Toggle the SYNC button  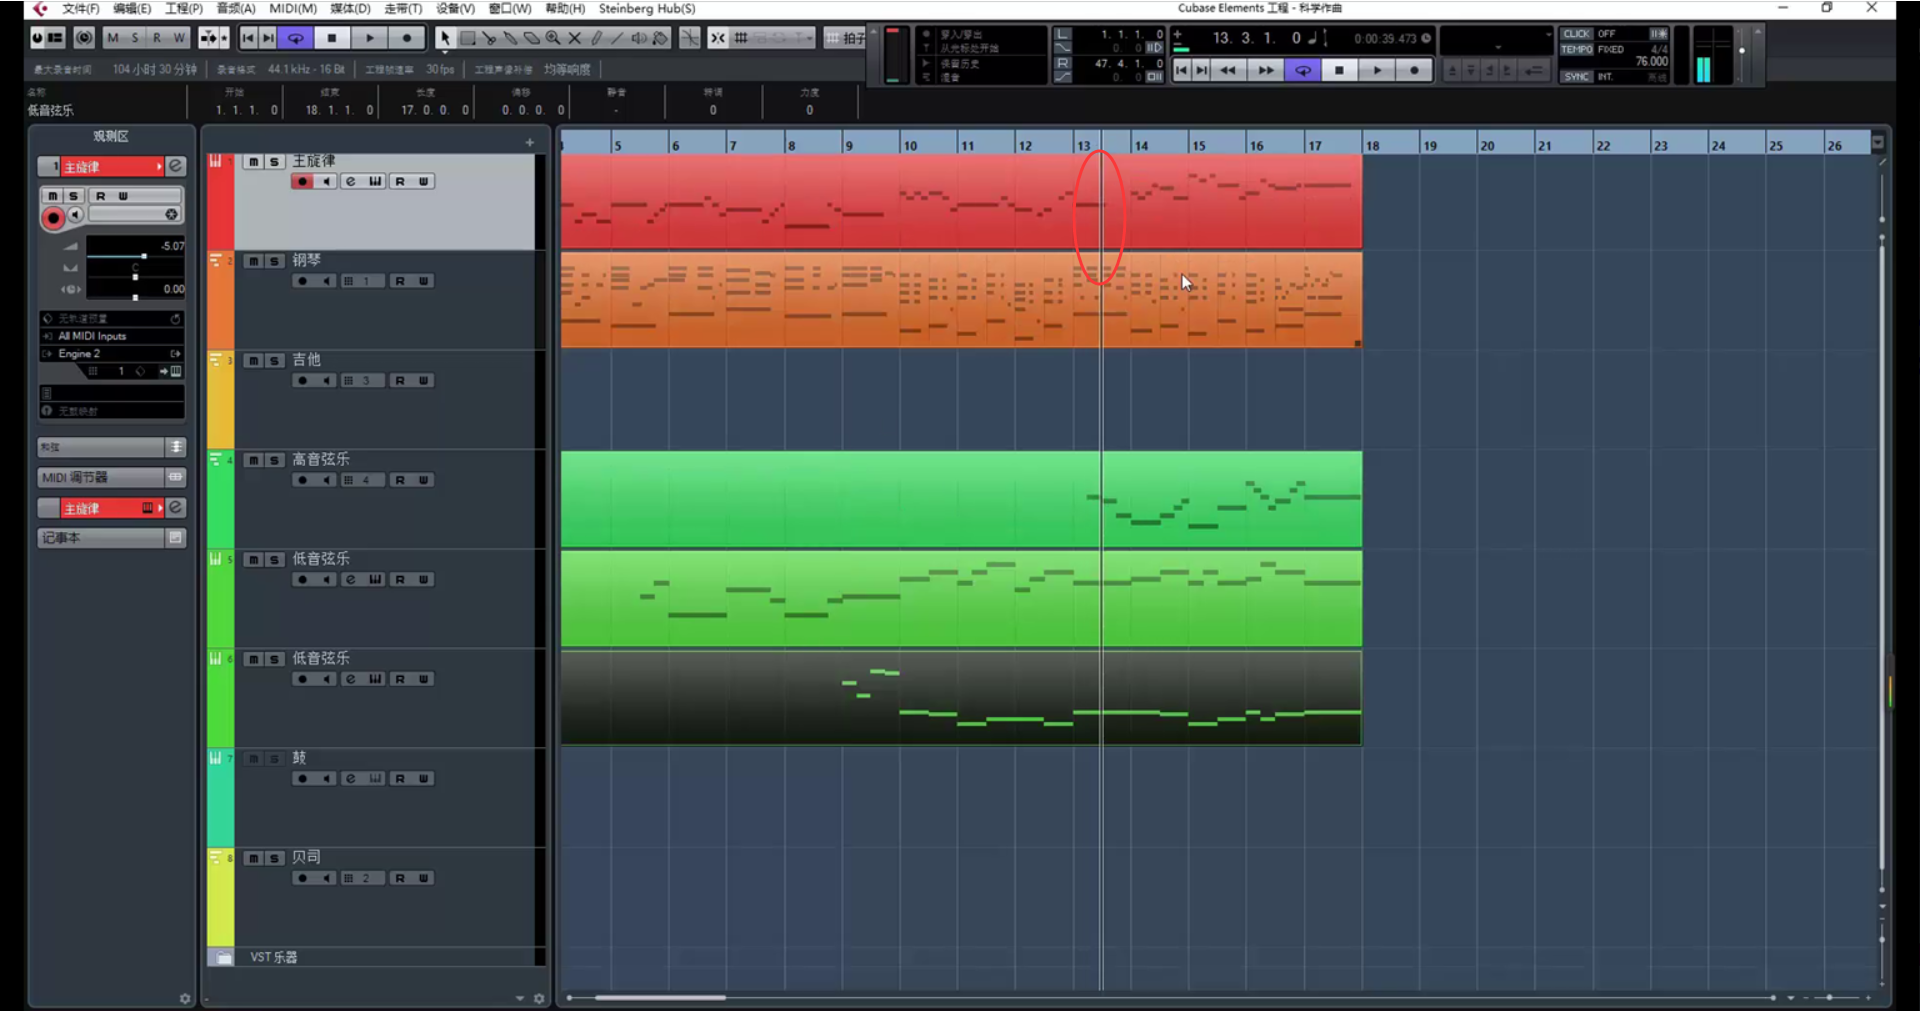coord(1577,76)
